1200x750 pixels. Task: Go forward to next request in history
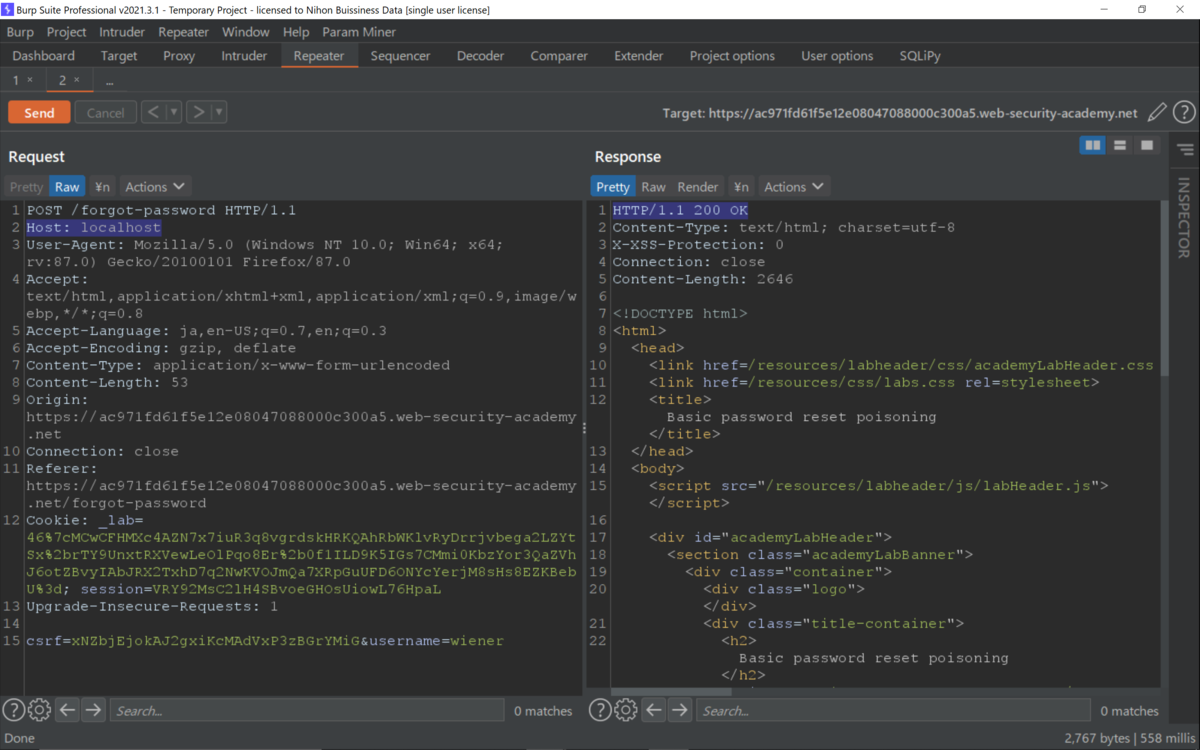click(x=198, y=112)
